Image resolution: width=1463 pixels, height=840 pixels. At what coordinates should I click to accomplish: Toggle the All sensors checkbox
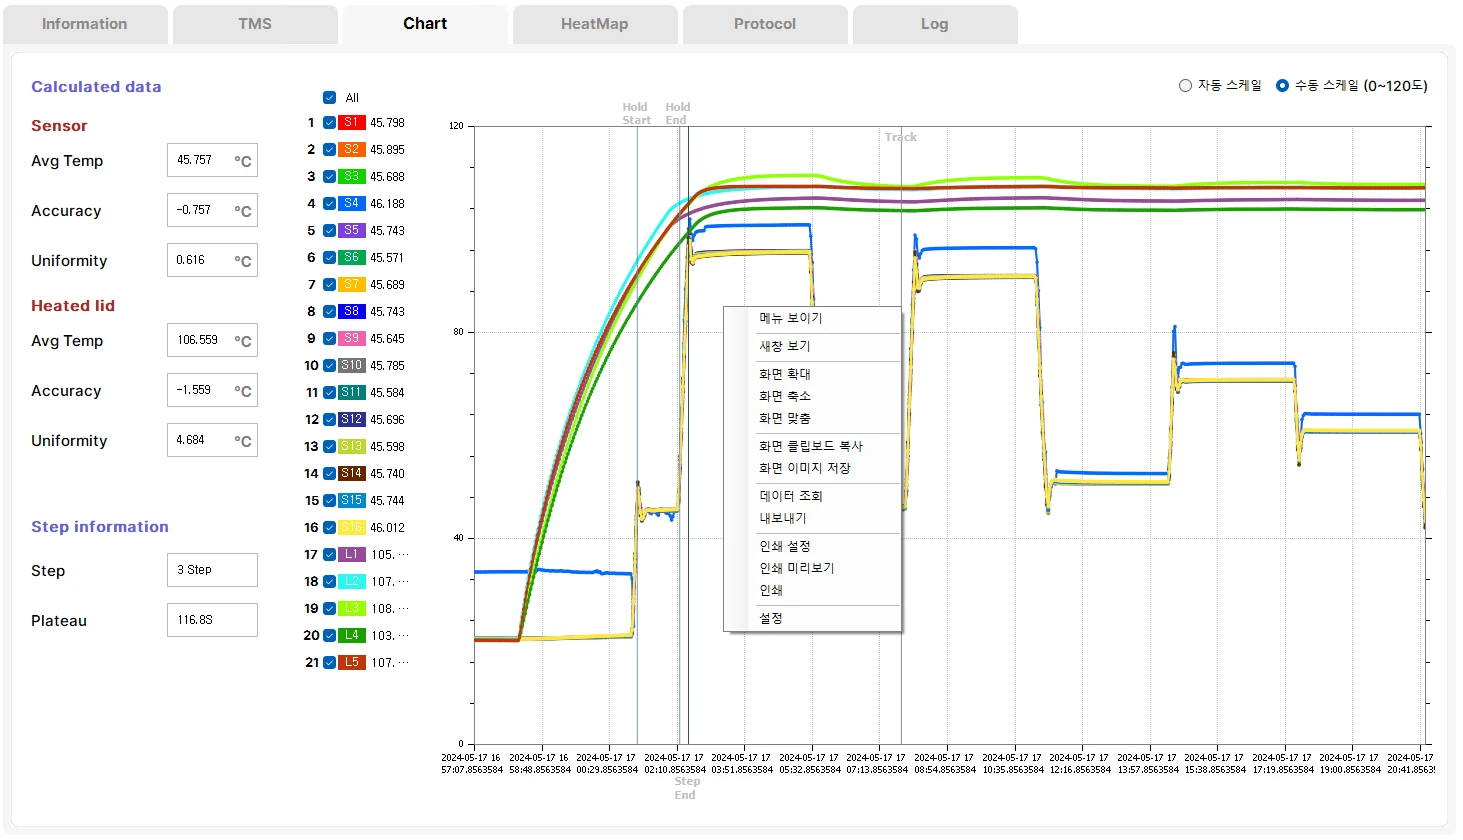329,98
